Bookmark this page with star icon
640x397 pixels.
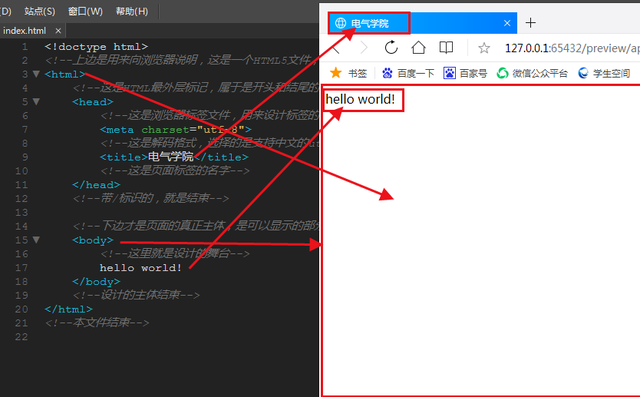point(484,48)
